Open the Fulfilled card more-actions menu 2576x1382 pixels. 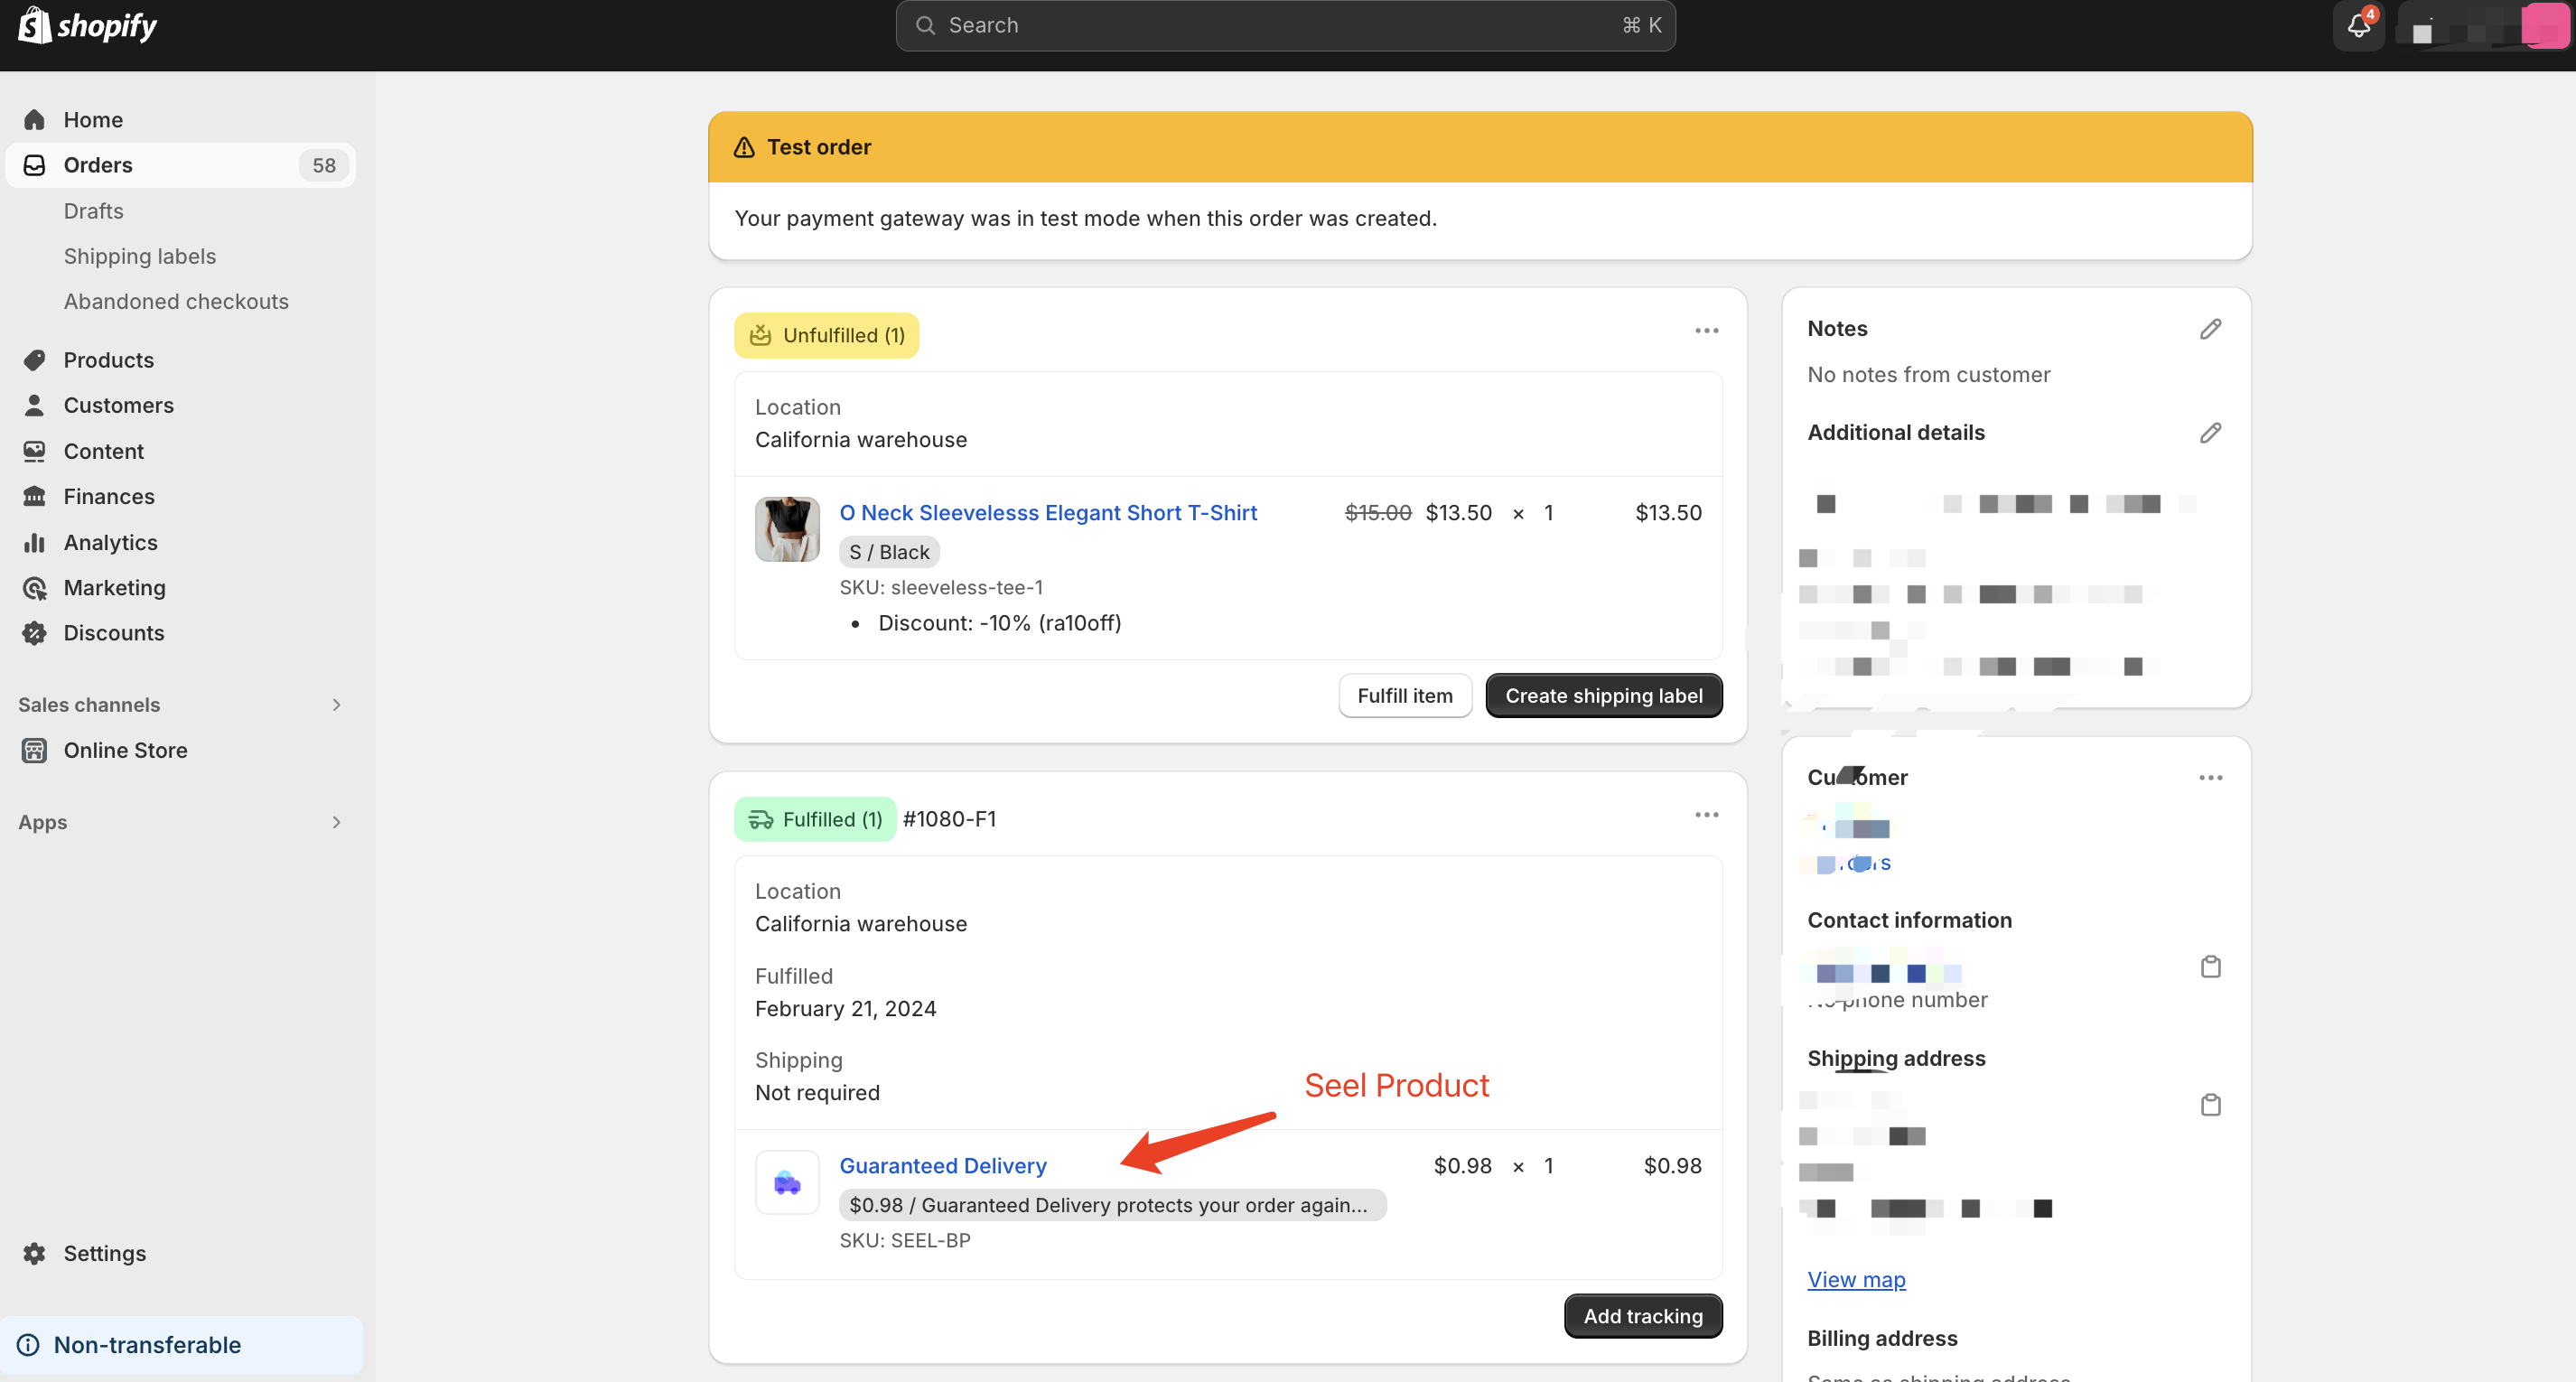tap(1706, 815)
